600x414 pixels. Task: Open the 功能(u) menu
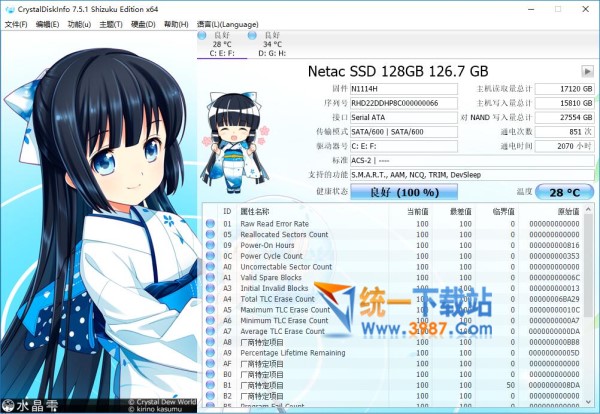pos(79,24)
